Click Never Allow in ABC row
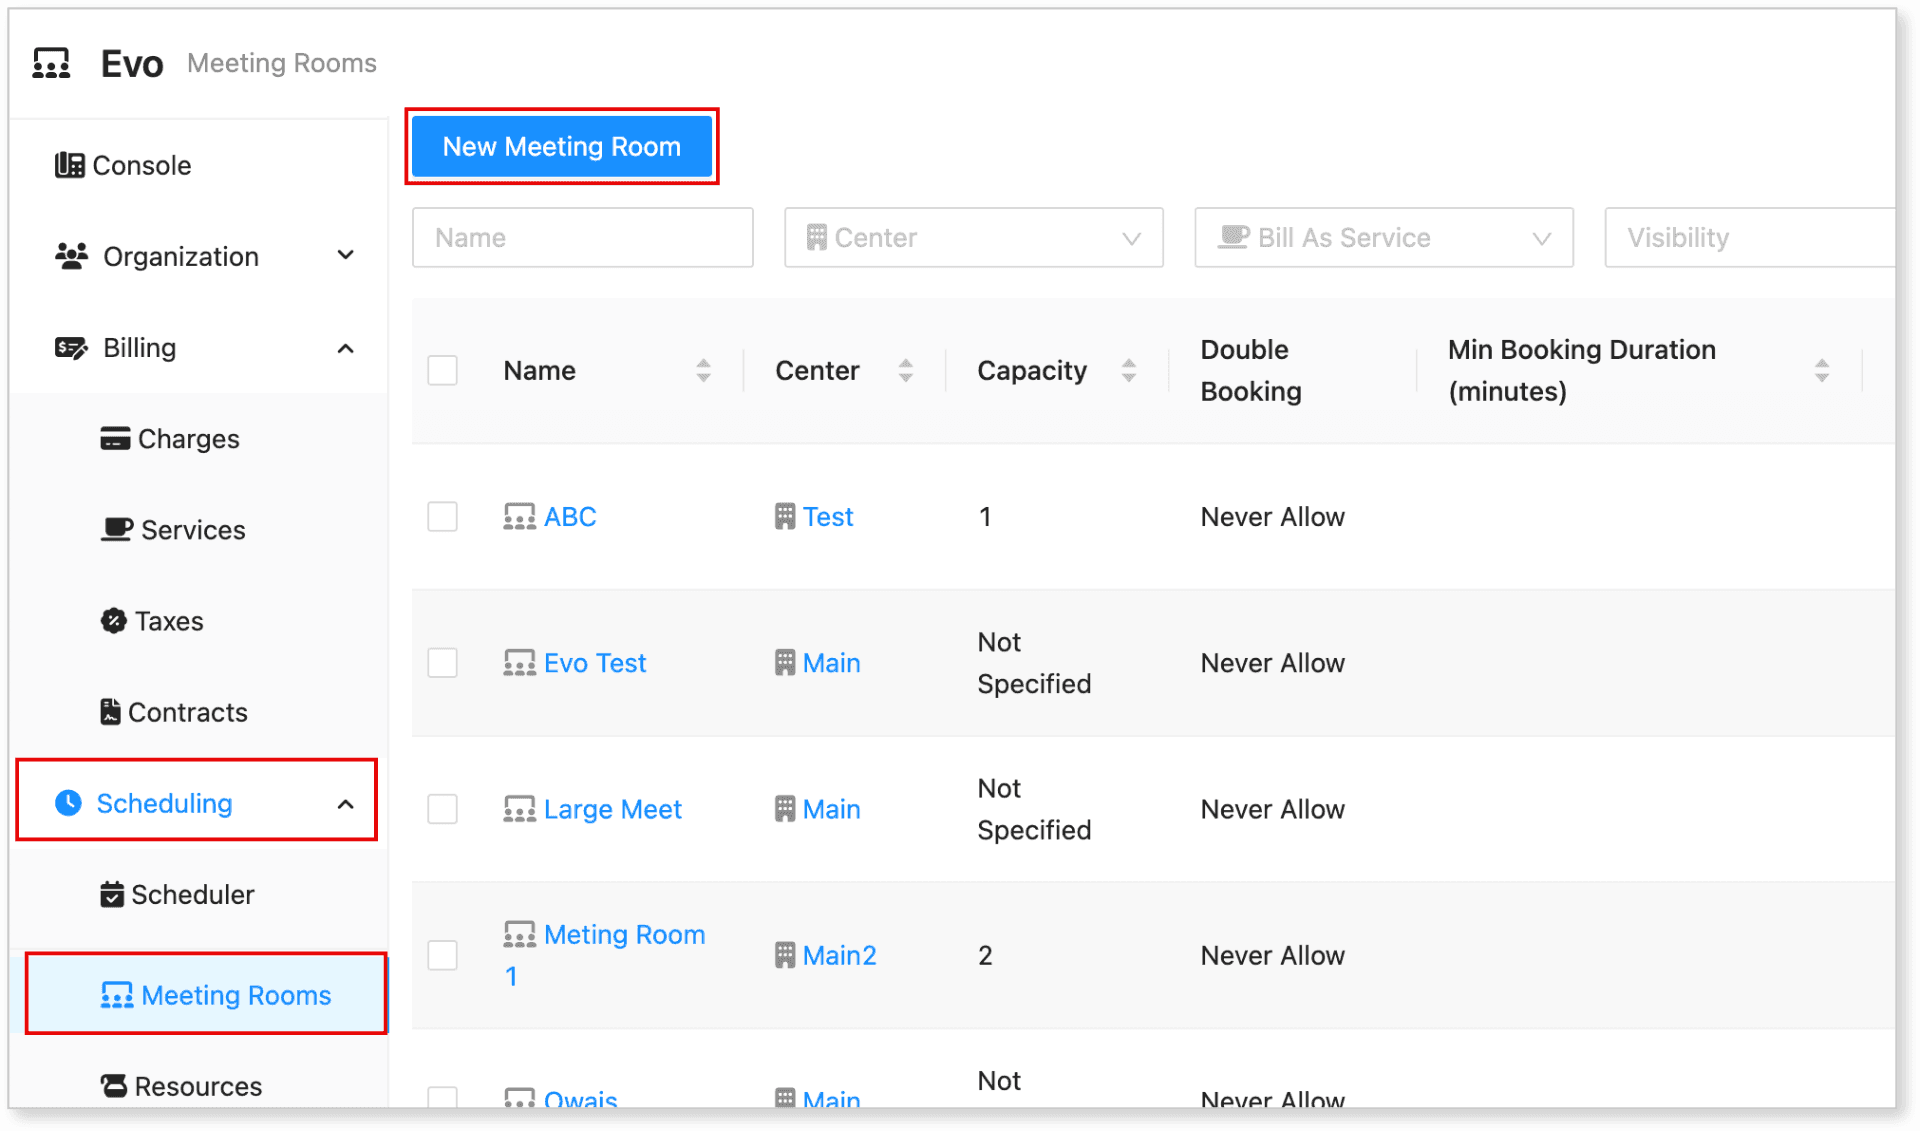Screen dimensions: 1920x1131 click(1272, 517)
